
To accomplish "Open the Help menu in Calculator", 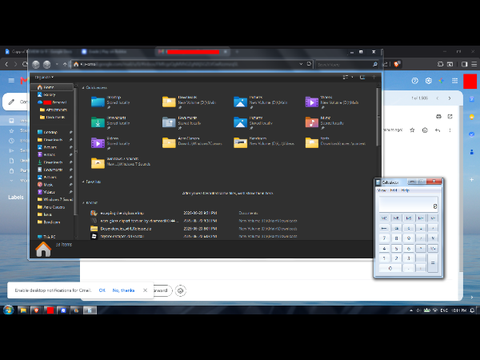I will 405,190.
